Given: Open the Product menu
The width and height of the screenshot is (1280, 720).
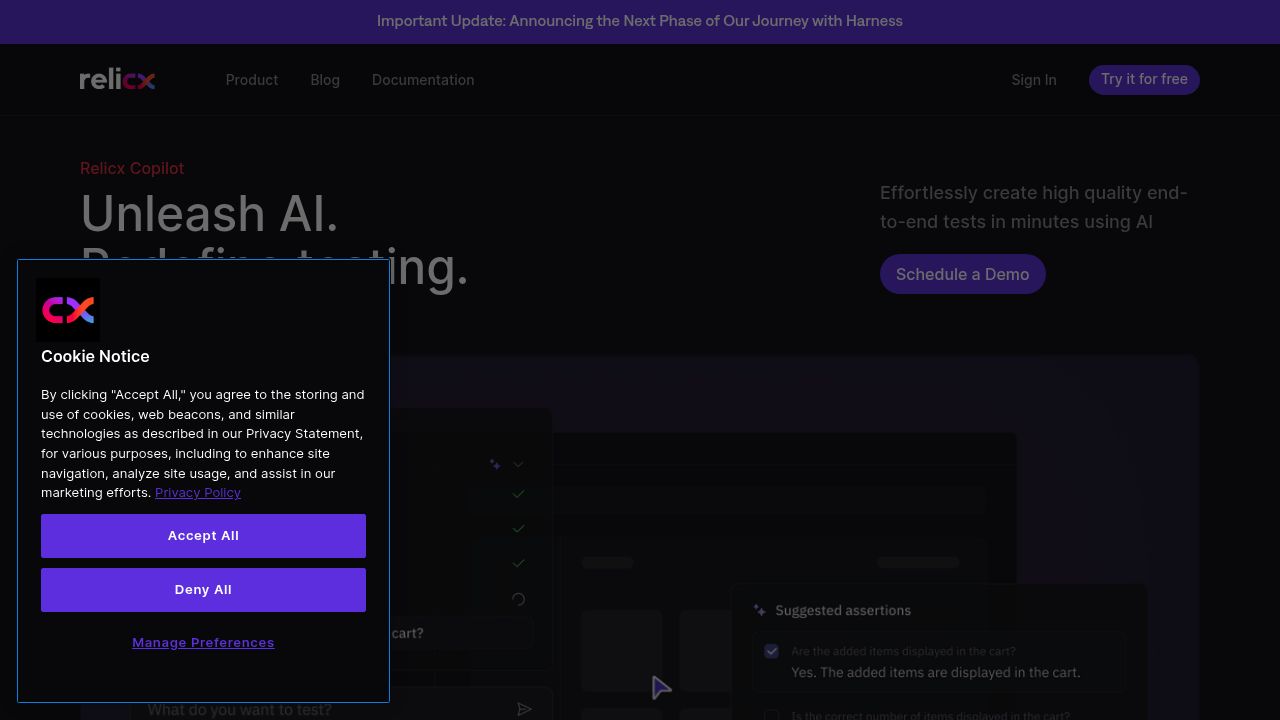Looking at the screenshot, I should click(x=252, y=80).
